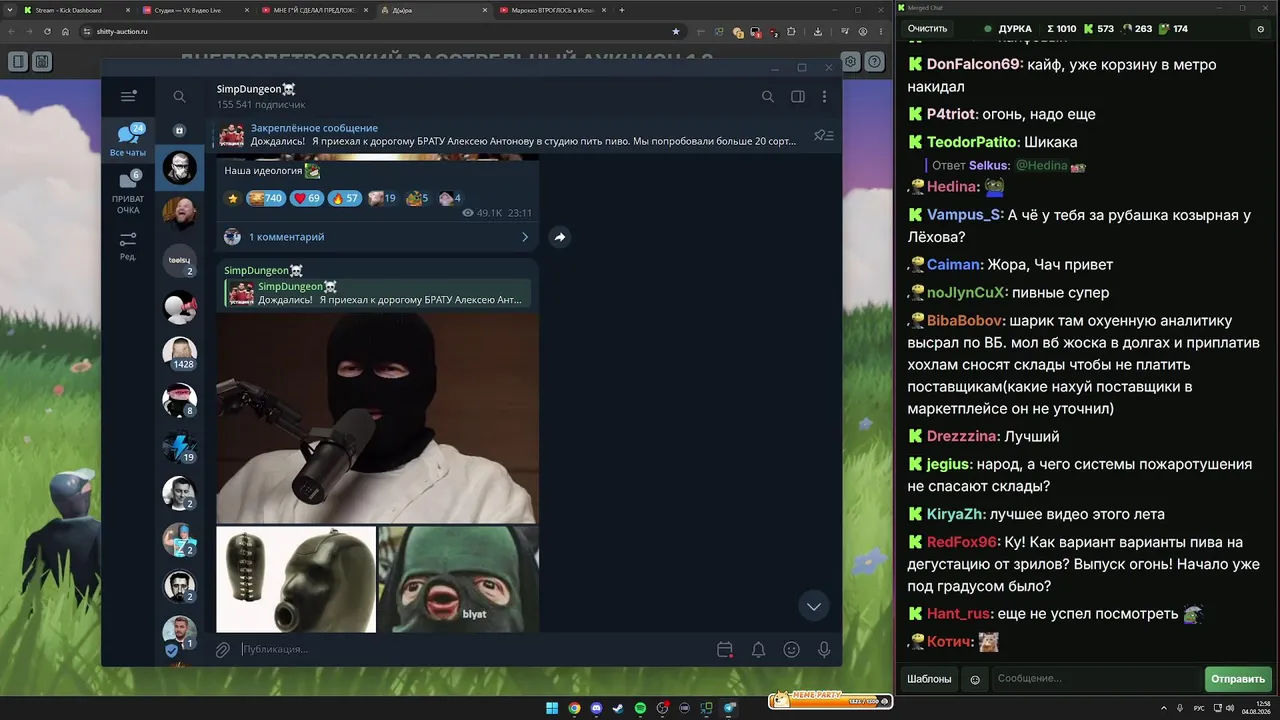Open lightning-bolt chat with 19 unread

pos(180,447)
